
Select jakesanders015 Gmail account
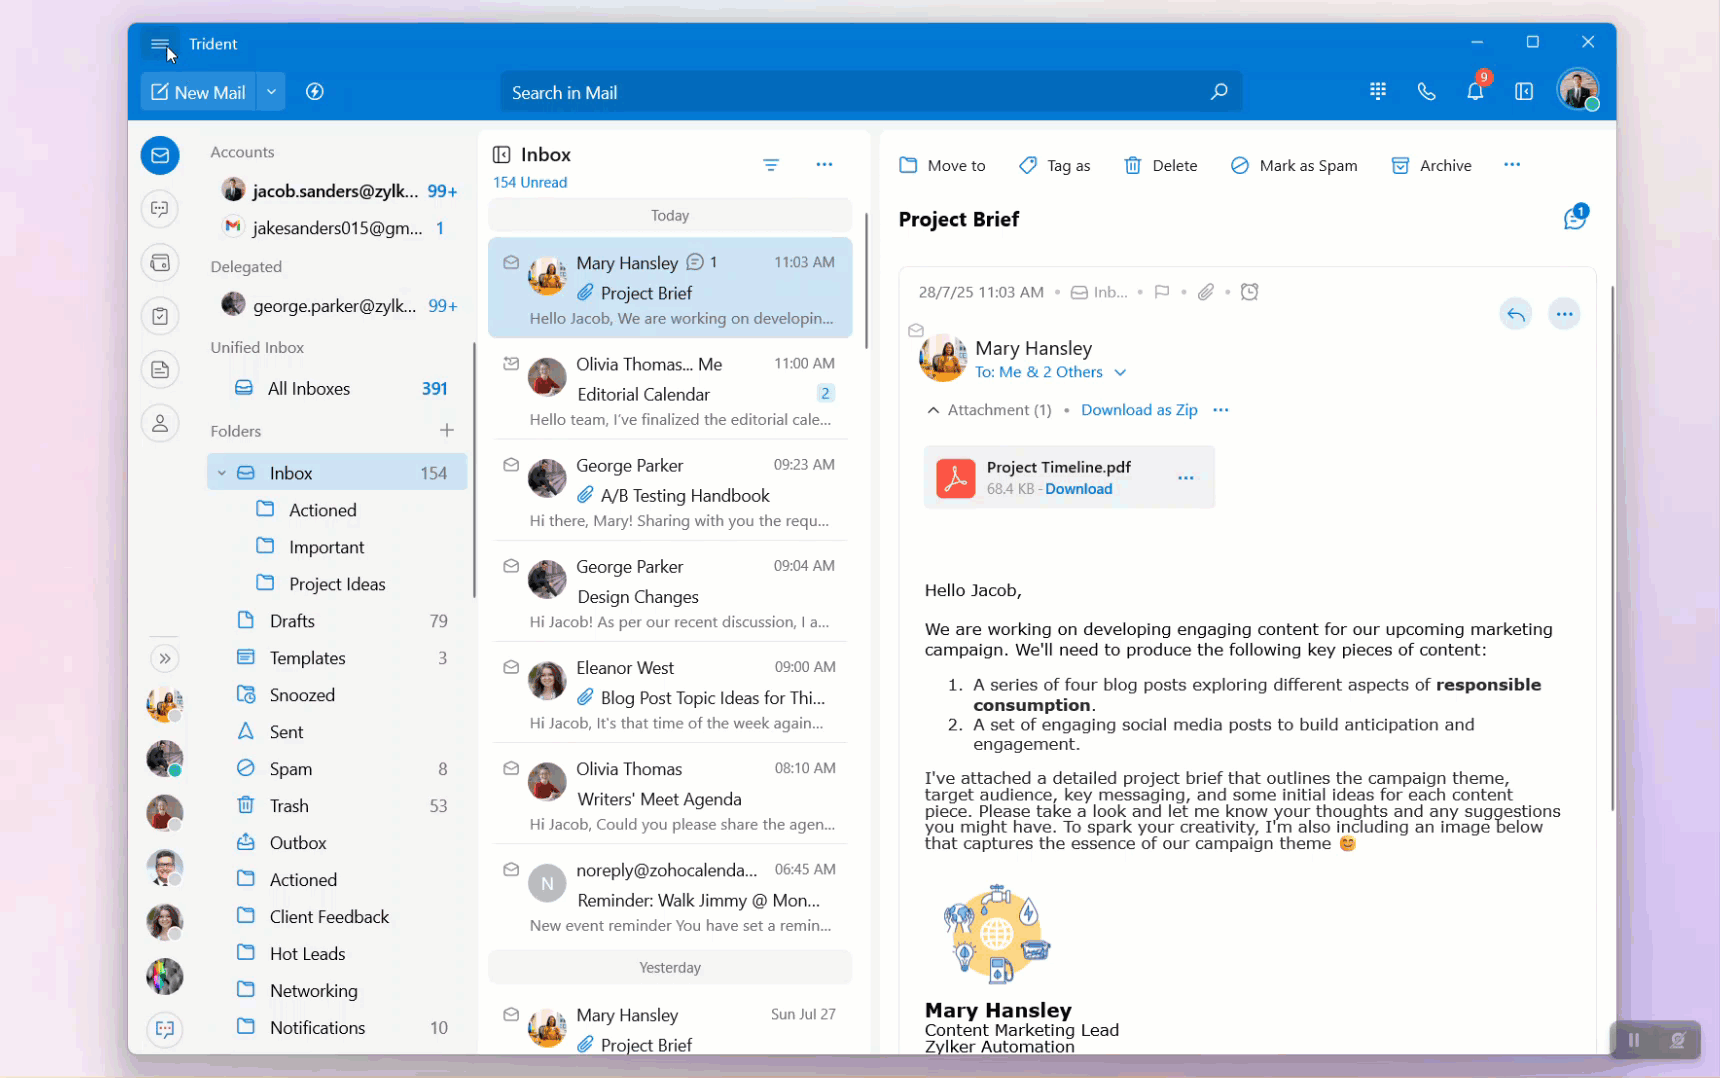pos(338,228)
